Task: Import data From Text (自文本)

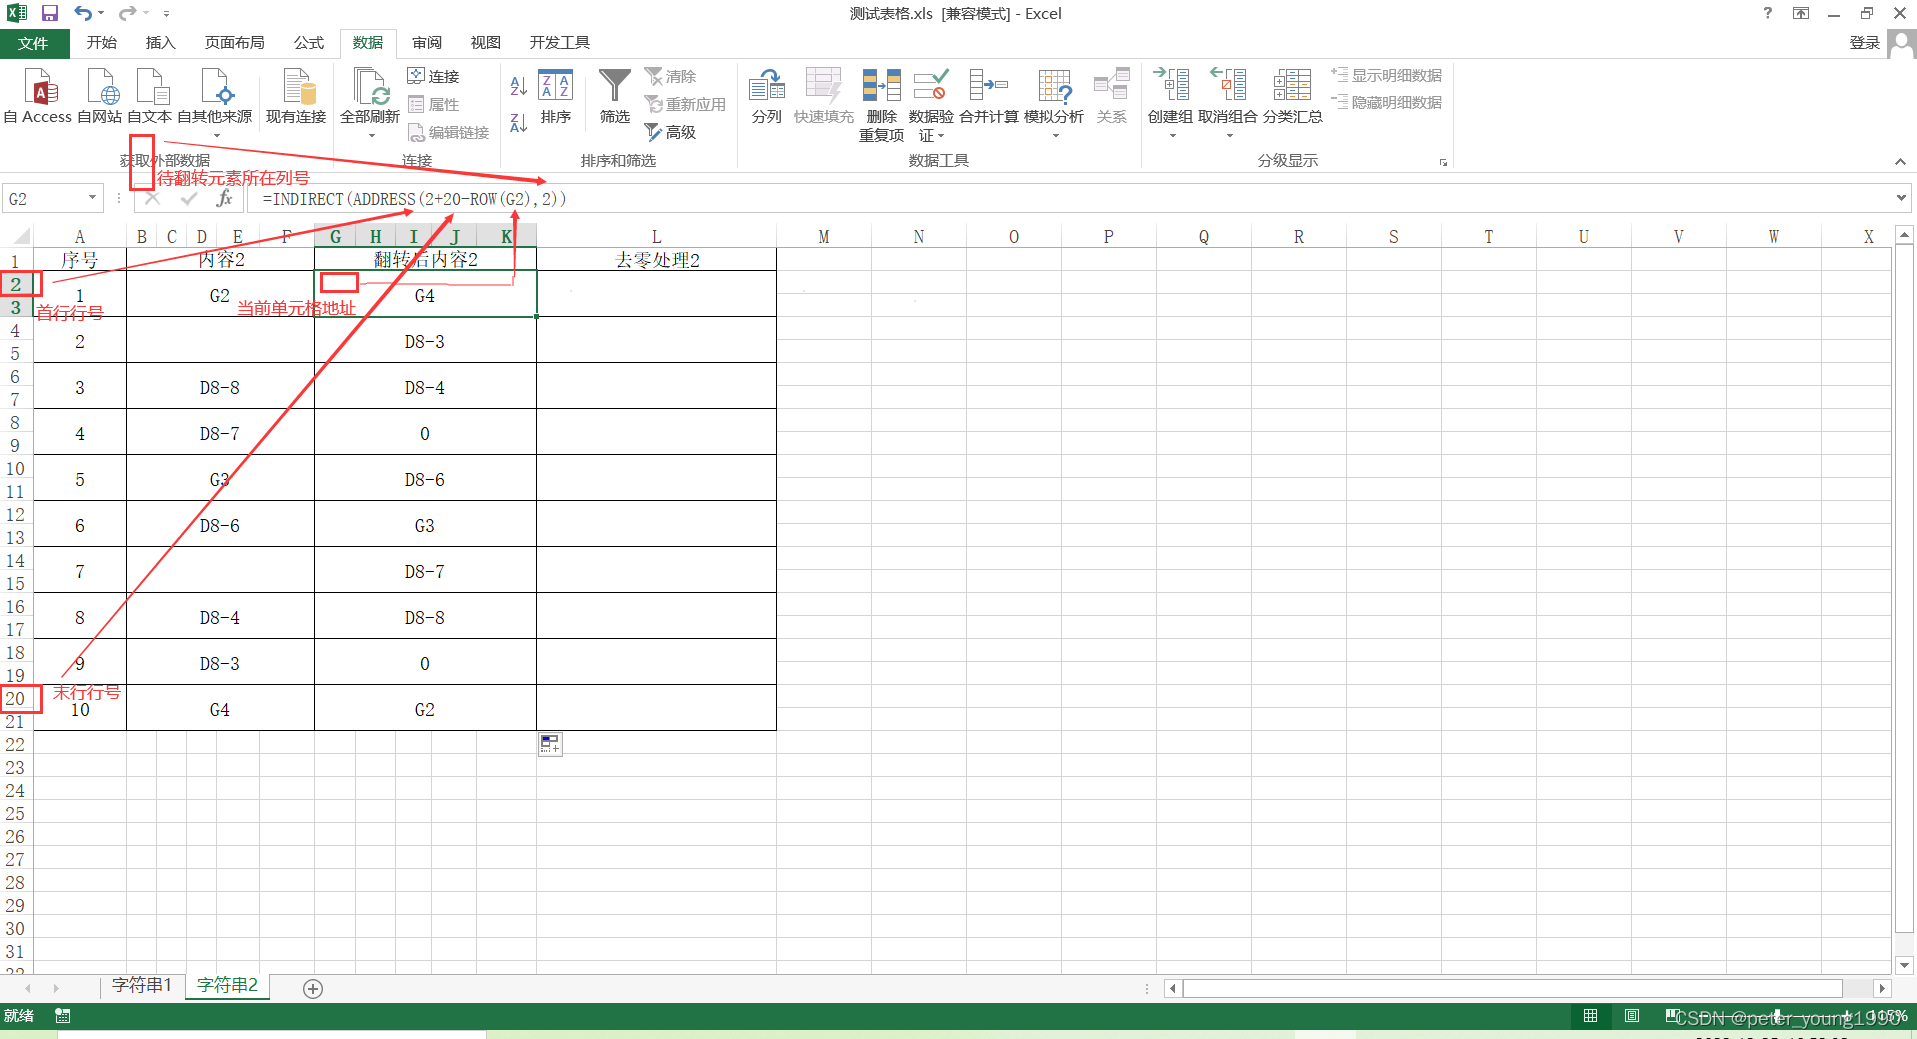Action: (150, 96)
